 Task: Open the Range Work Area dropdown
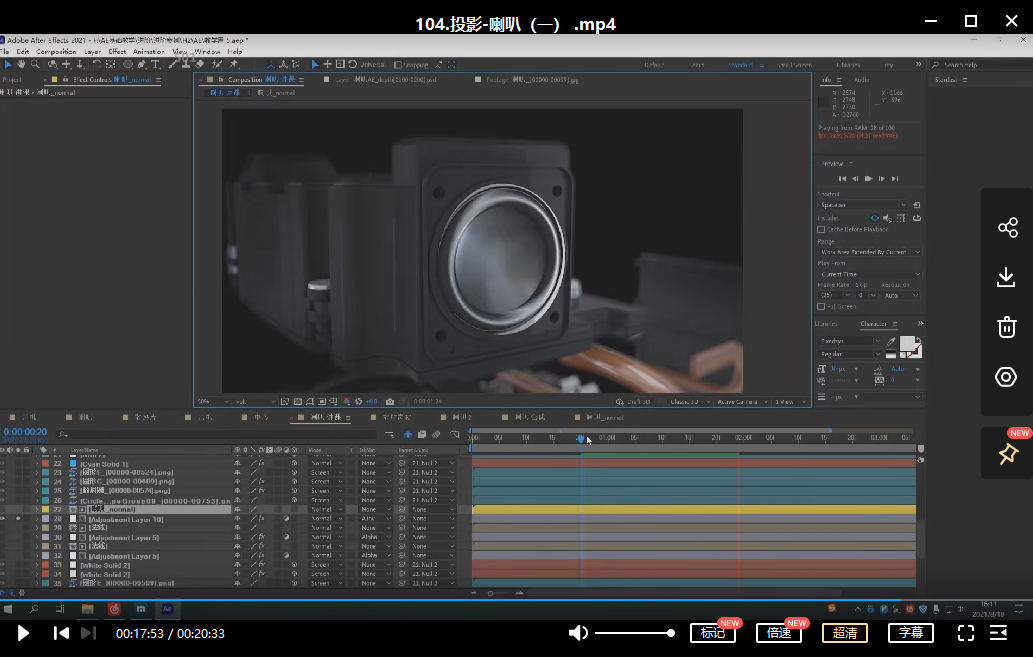tap(870, 252)
